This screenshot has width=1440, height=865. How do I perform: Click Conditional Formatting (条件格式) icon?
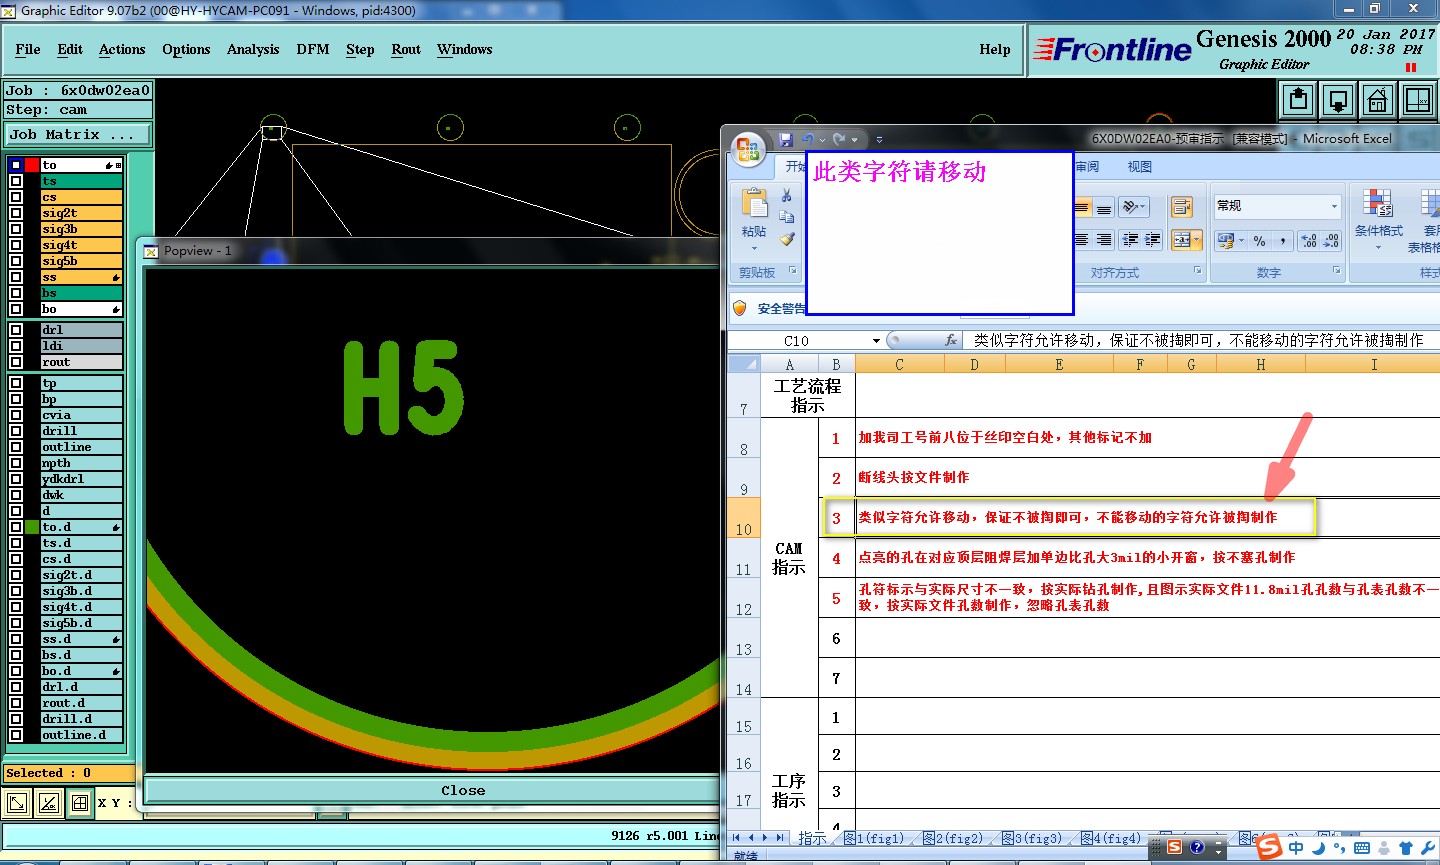(1378, 203)
